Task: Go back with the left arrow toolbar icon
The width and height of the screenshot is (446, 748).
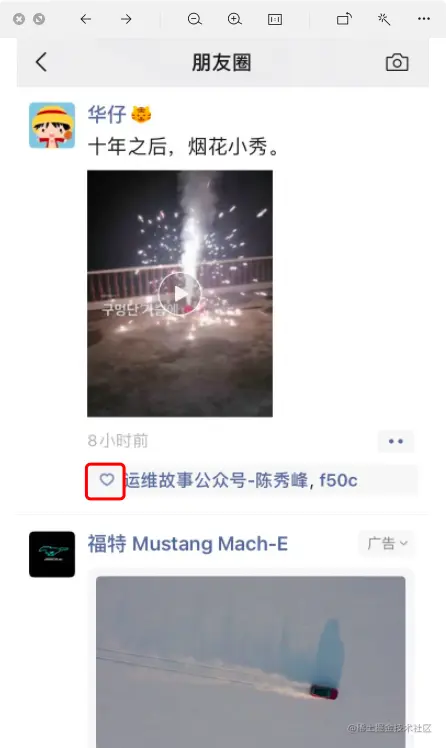Action: [x=86, y=19]
